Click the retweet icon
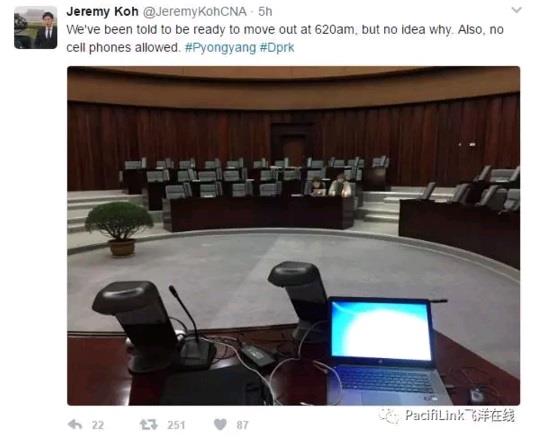 click(x=149, y=425)
